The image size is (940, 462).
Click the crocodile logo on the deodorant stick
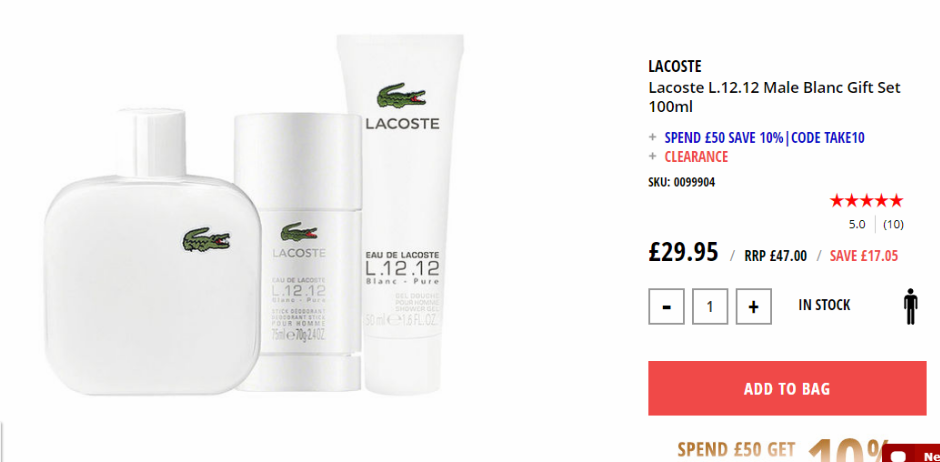click(x=299, y=232)
